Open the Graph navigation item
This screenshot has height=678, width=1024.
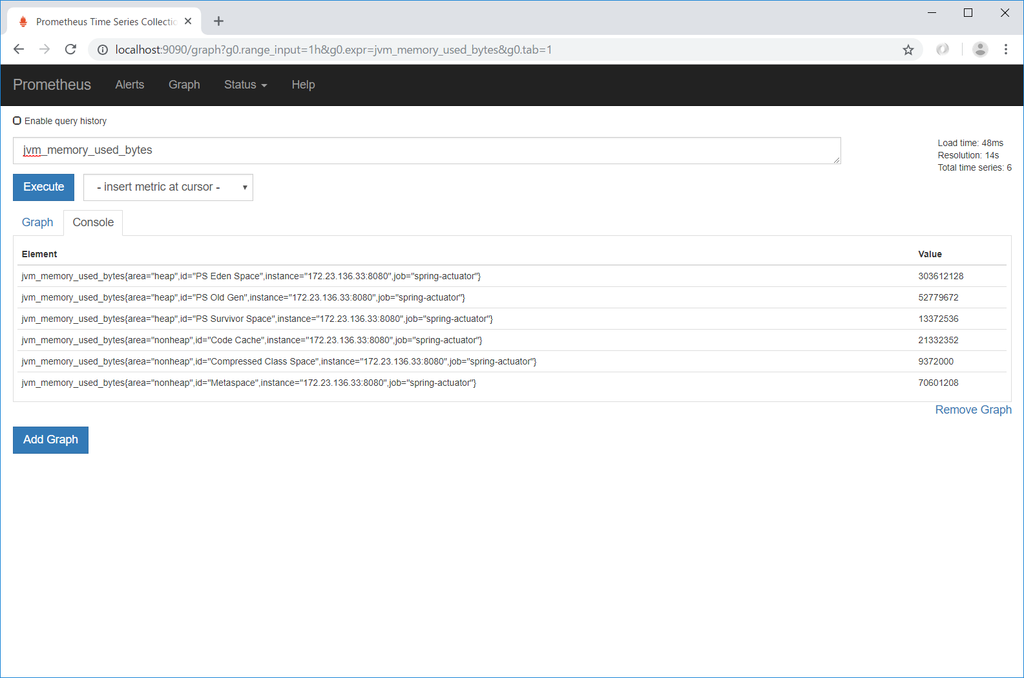click(184, 85)
